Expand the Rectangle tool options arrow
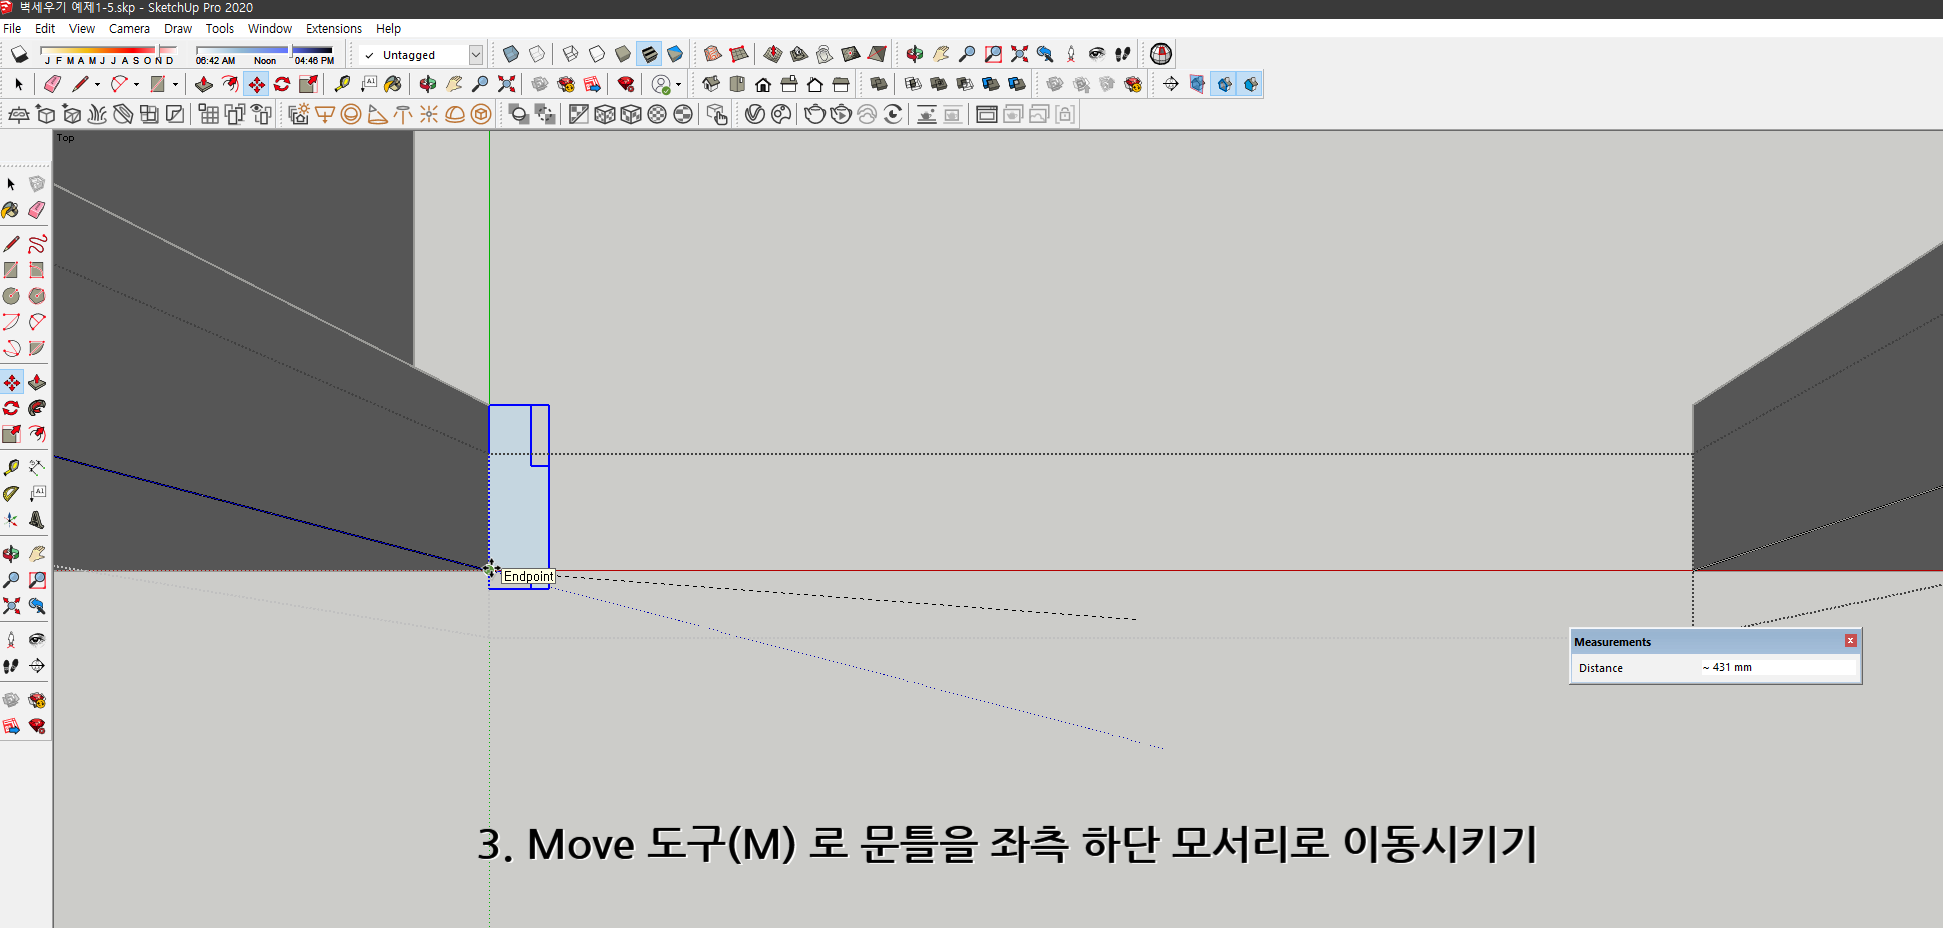 176,84
